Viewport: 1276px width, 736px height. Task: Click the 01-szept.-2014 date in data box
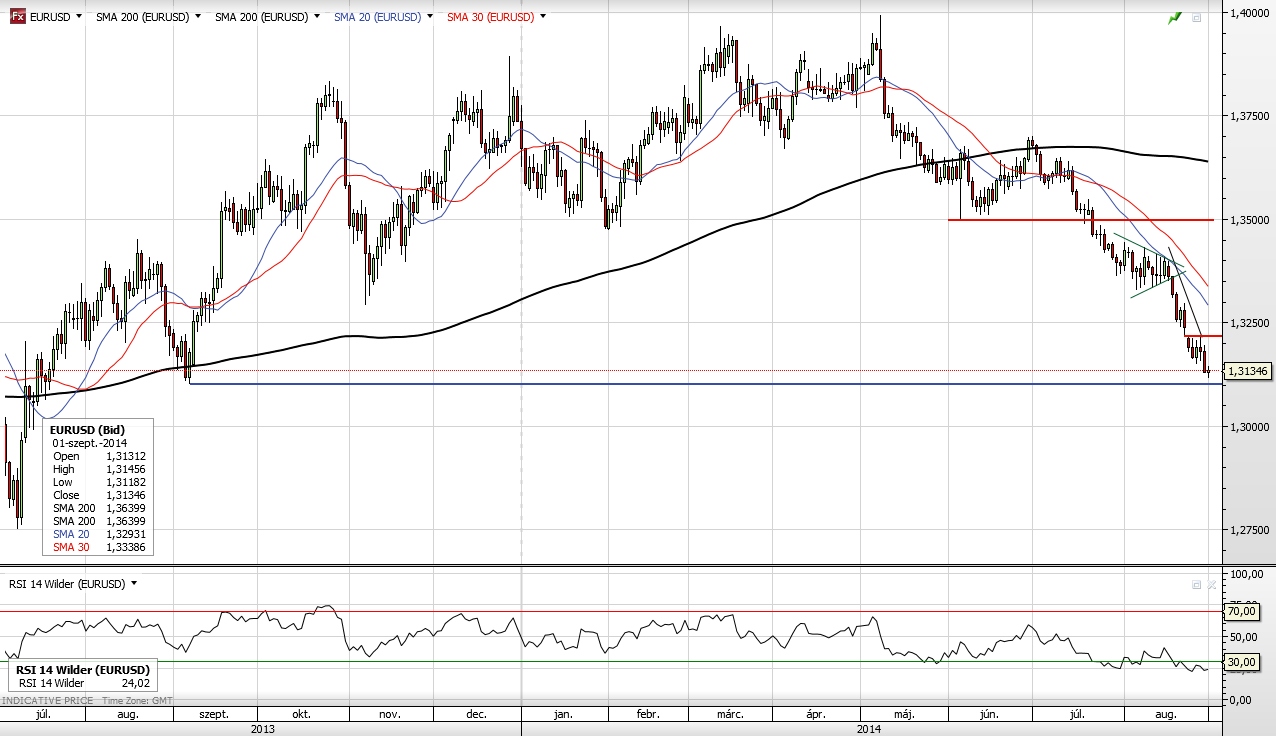[x=90, y=442]
